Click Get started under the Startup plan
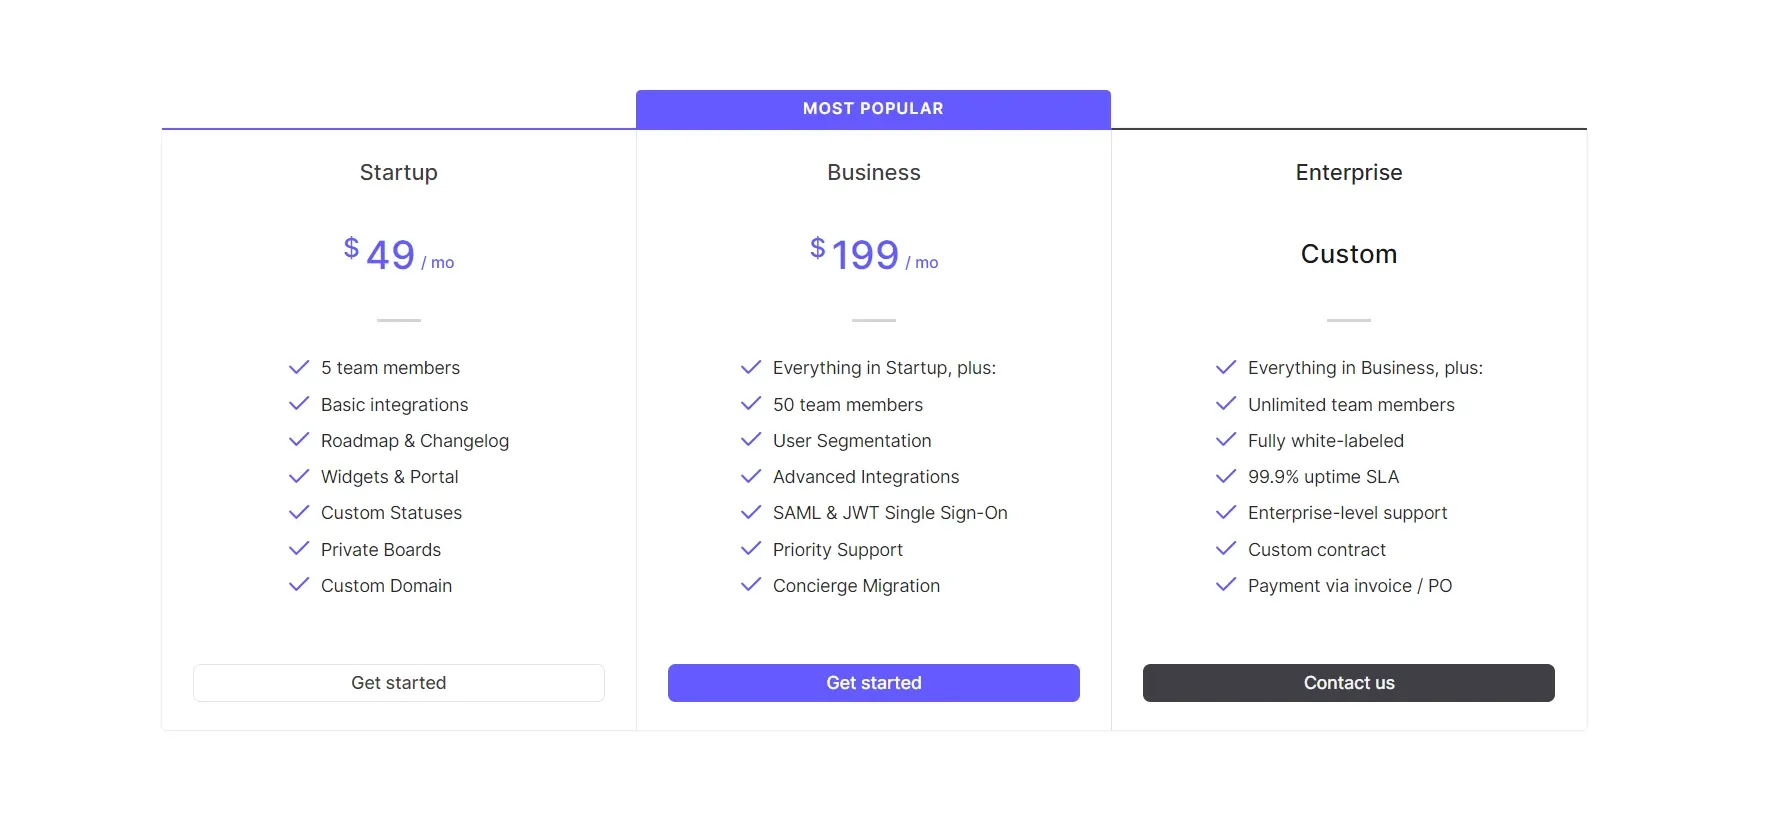This screenshot has width=1785, height=820. click(398, 682)
